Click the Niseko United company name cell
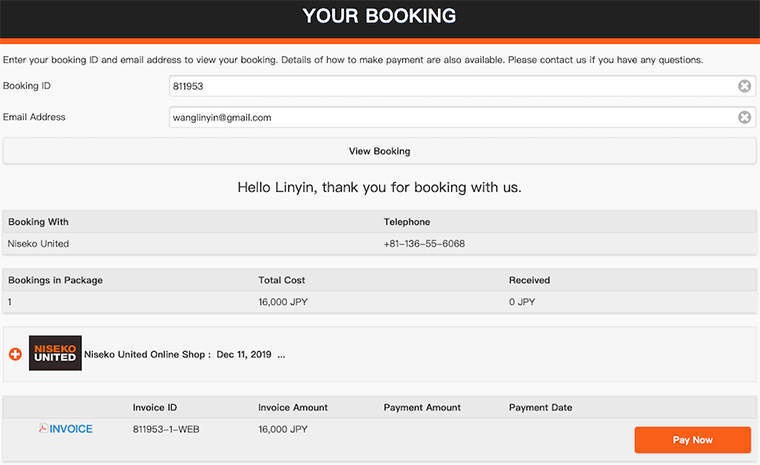760x465 pixels. 38,244
